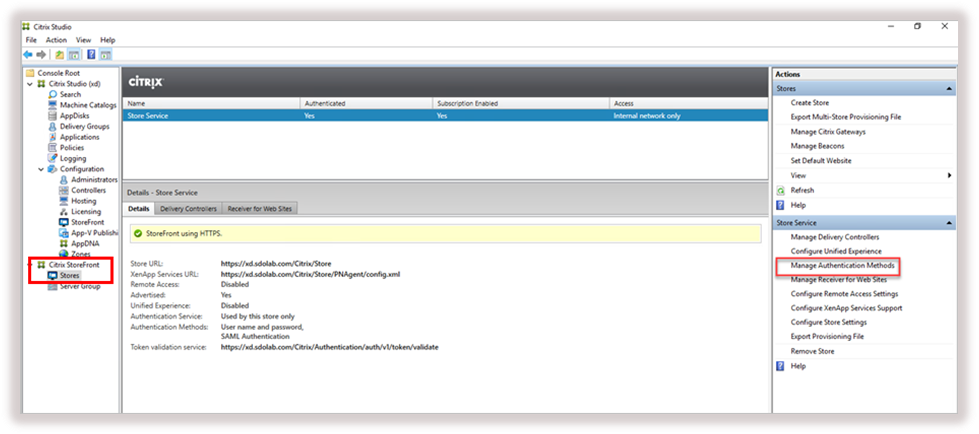The height and width of the screenshot is (434, 979).
Task: Open Manage Citrix Gateways
Action: click(828, 132)
